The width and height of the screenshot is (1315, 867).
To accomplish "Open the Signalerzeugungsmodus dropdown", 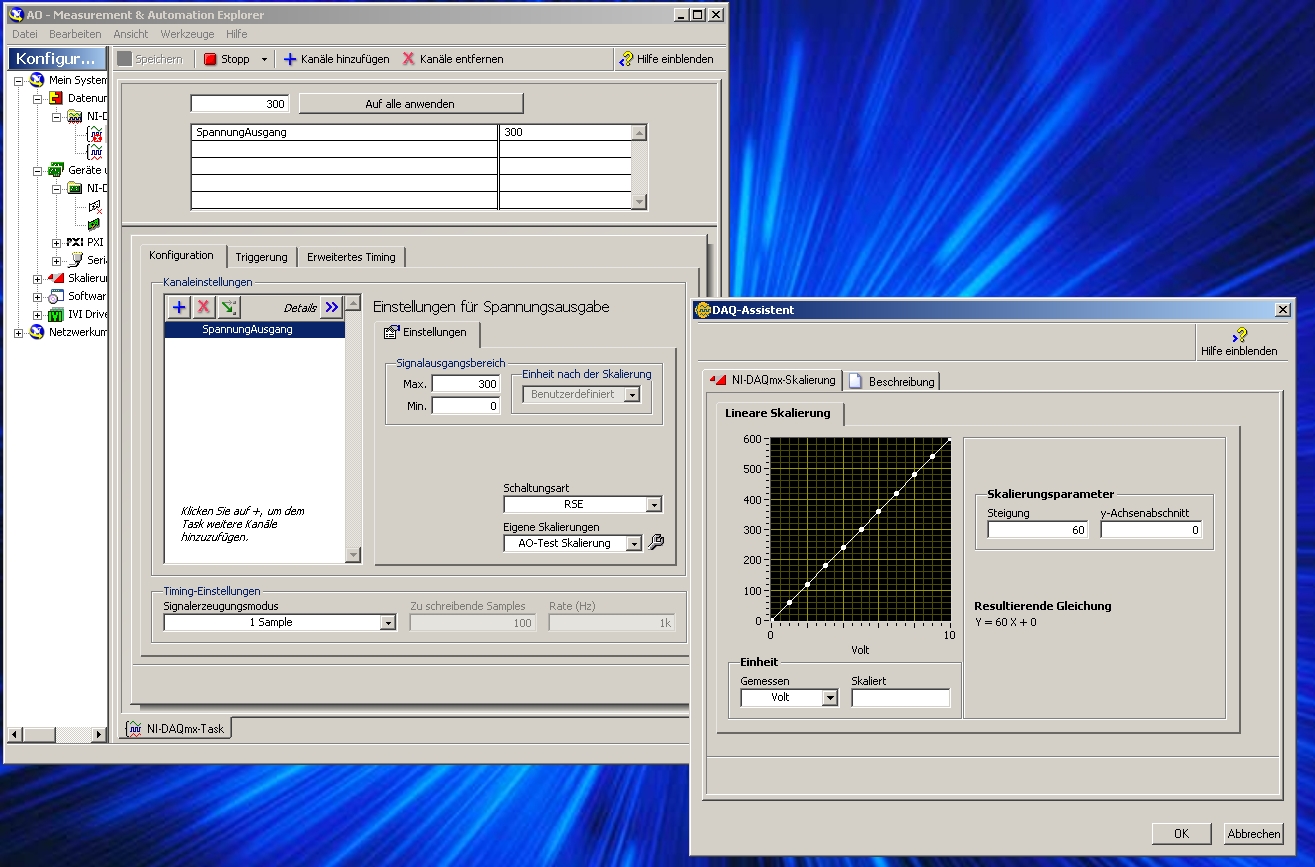I will click(388, 623).
